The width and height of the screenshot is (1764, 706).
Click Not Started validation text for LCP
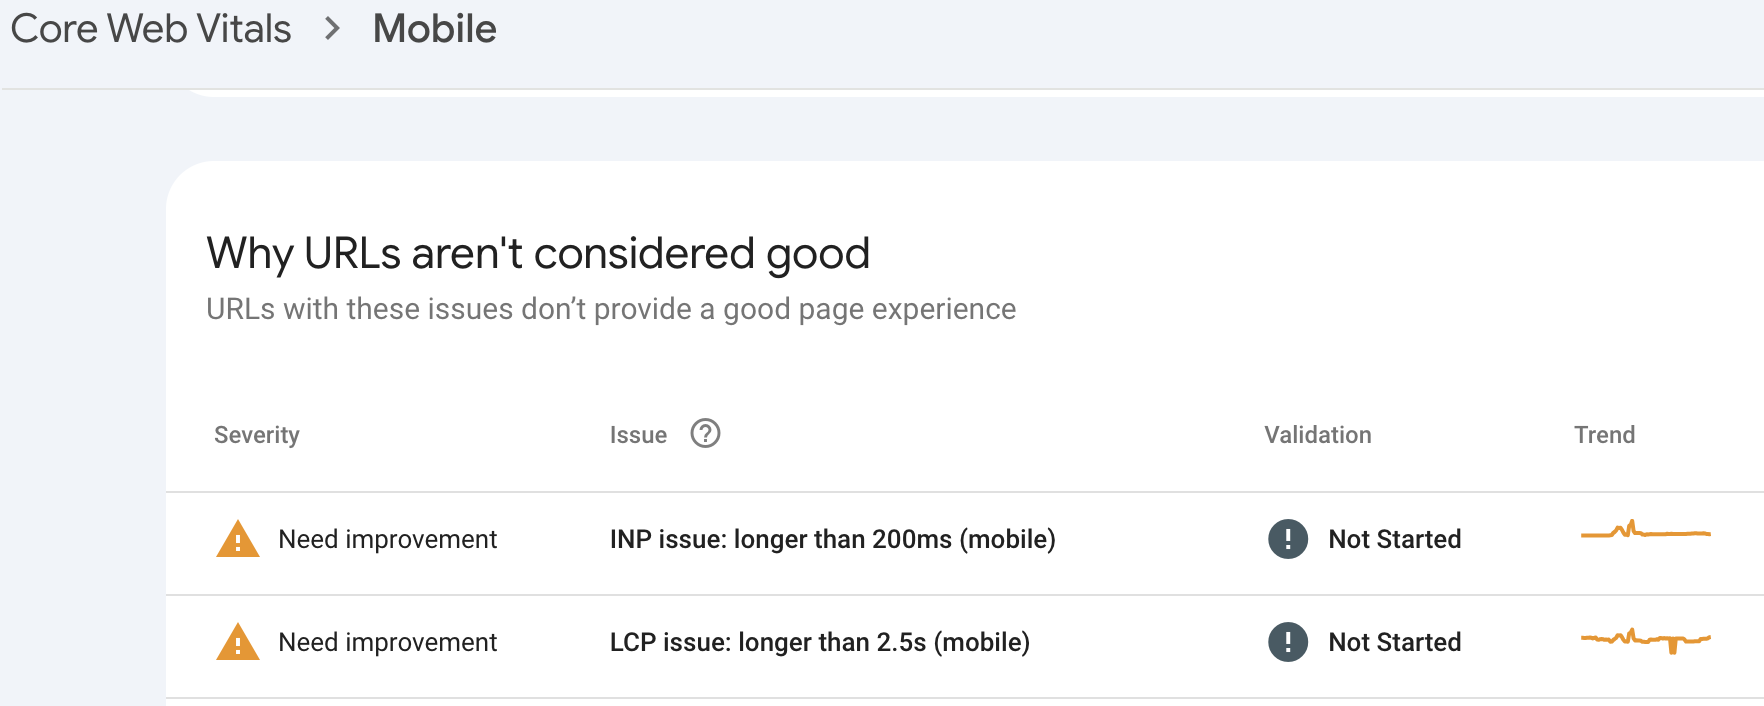coord(1394,642)
